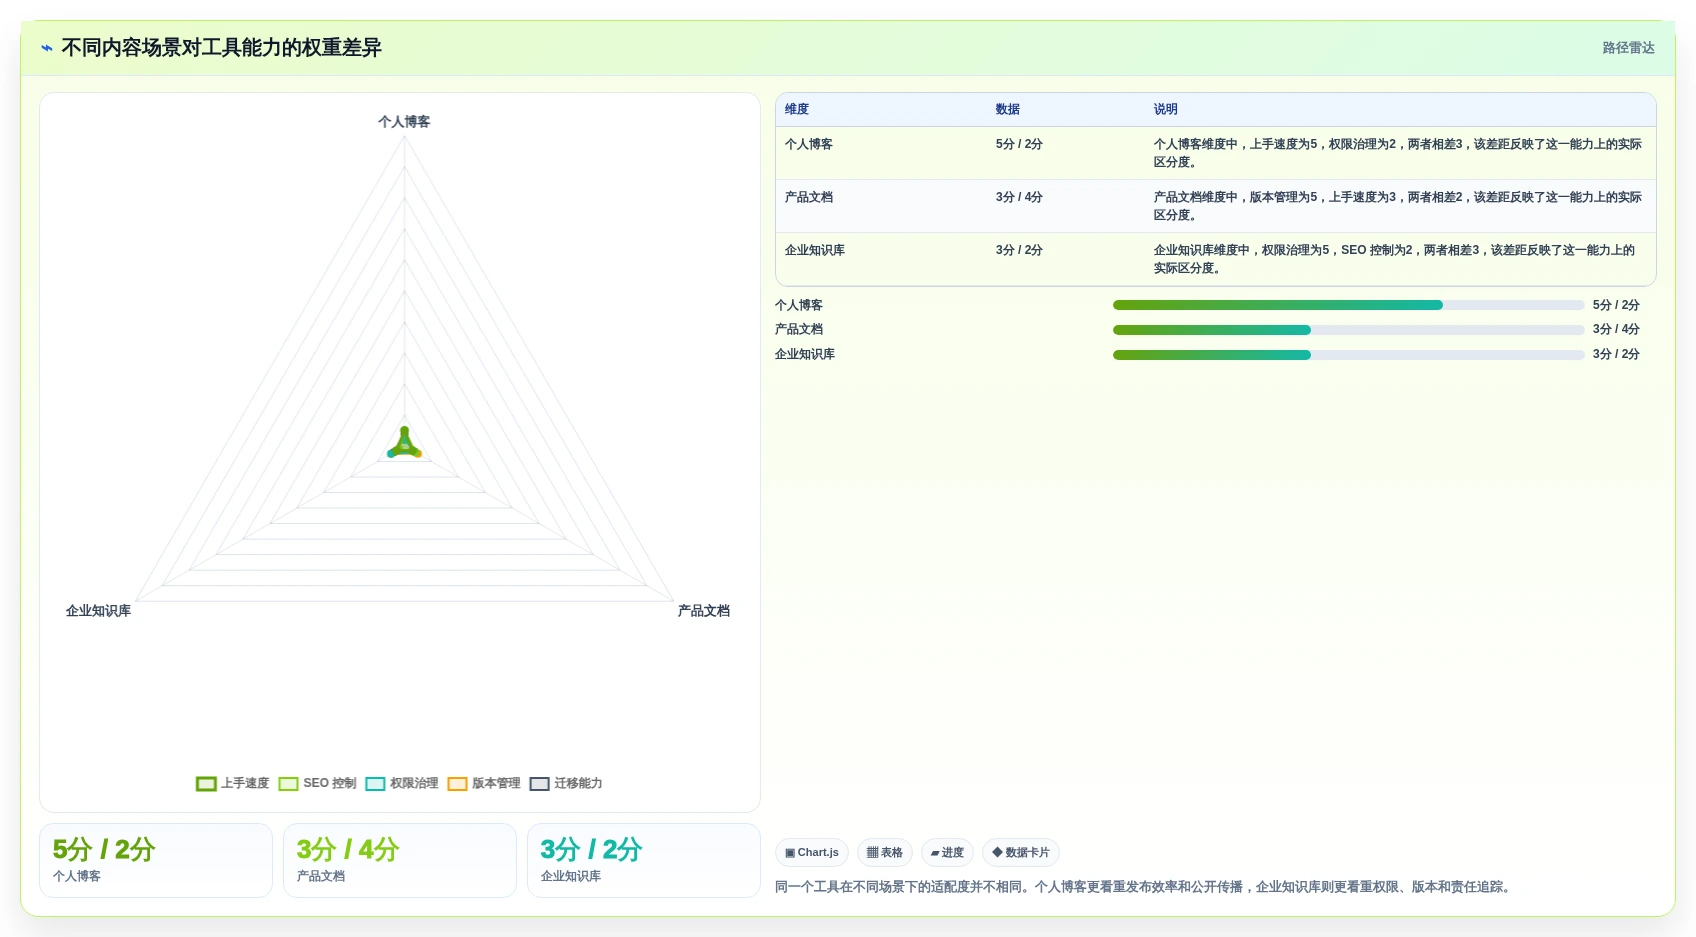Click the lightning icon beside the title
This screenshot has height=937, width=1696.
tap(47, 48)
